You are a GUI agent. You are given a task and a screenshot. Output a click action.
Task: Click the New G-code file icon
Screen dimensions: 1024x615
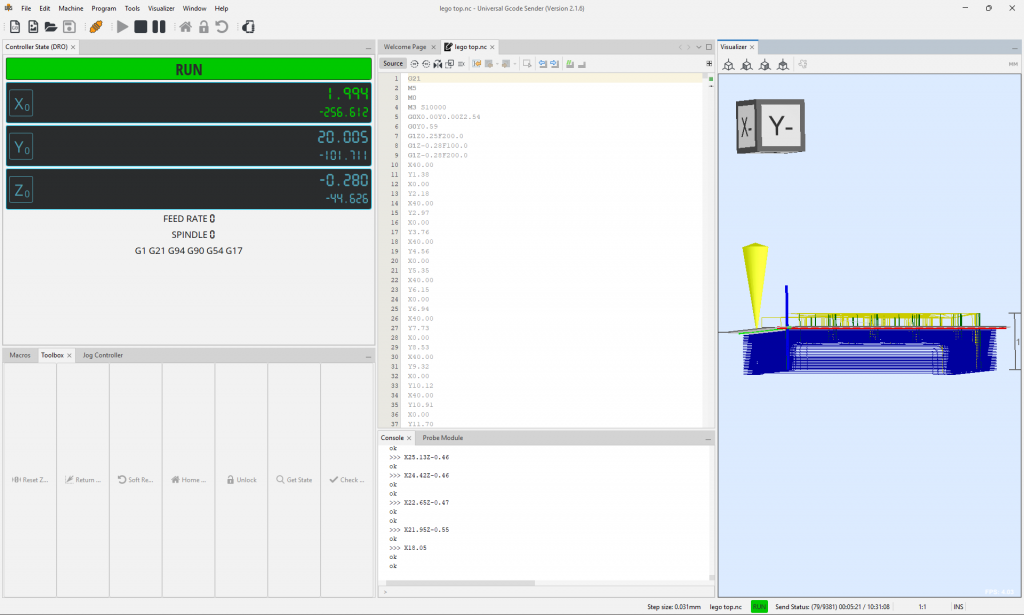[15, 27]
